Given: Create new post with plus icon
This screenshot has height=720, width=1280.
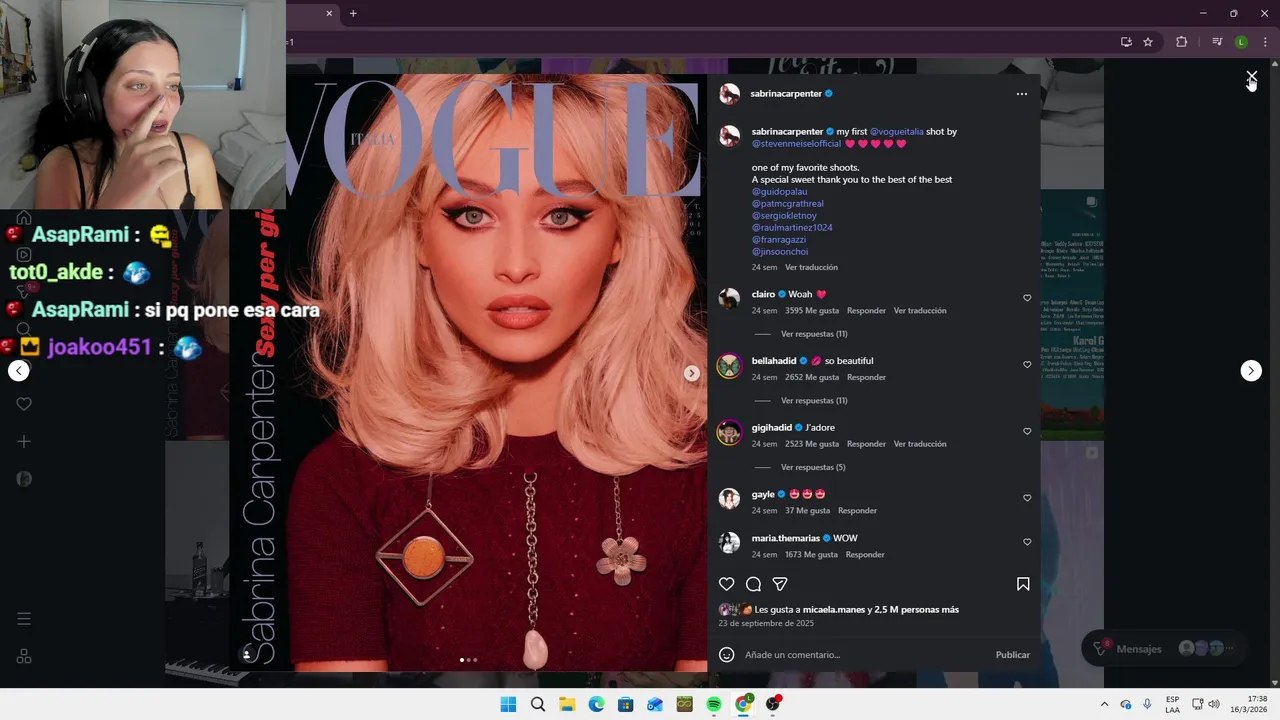Looking at the screenshot, I should (x=24, y=441).
